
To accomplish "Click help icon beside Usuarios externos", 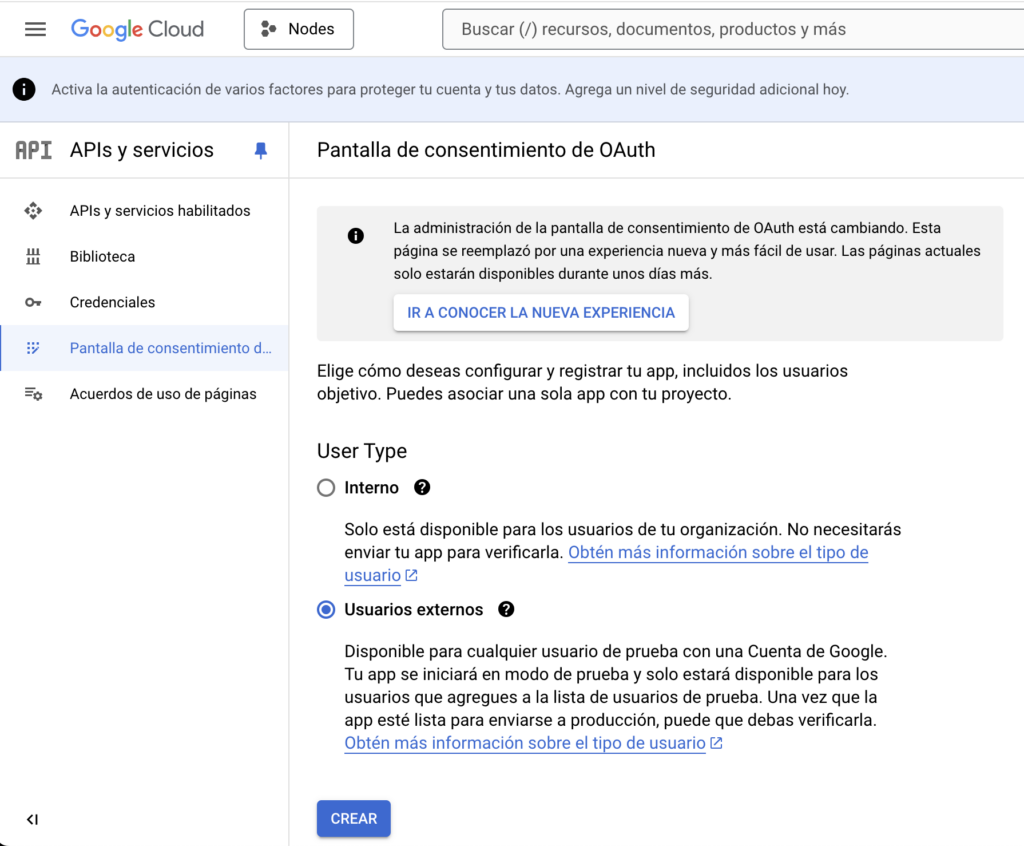I will (x=506, y=610).
